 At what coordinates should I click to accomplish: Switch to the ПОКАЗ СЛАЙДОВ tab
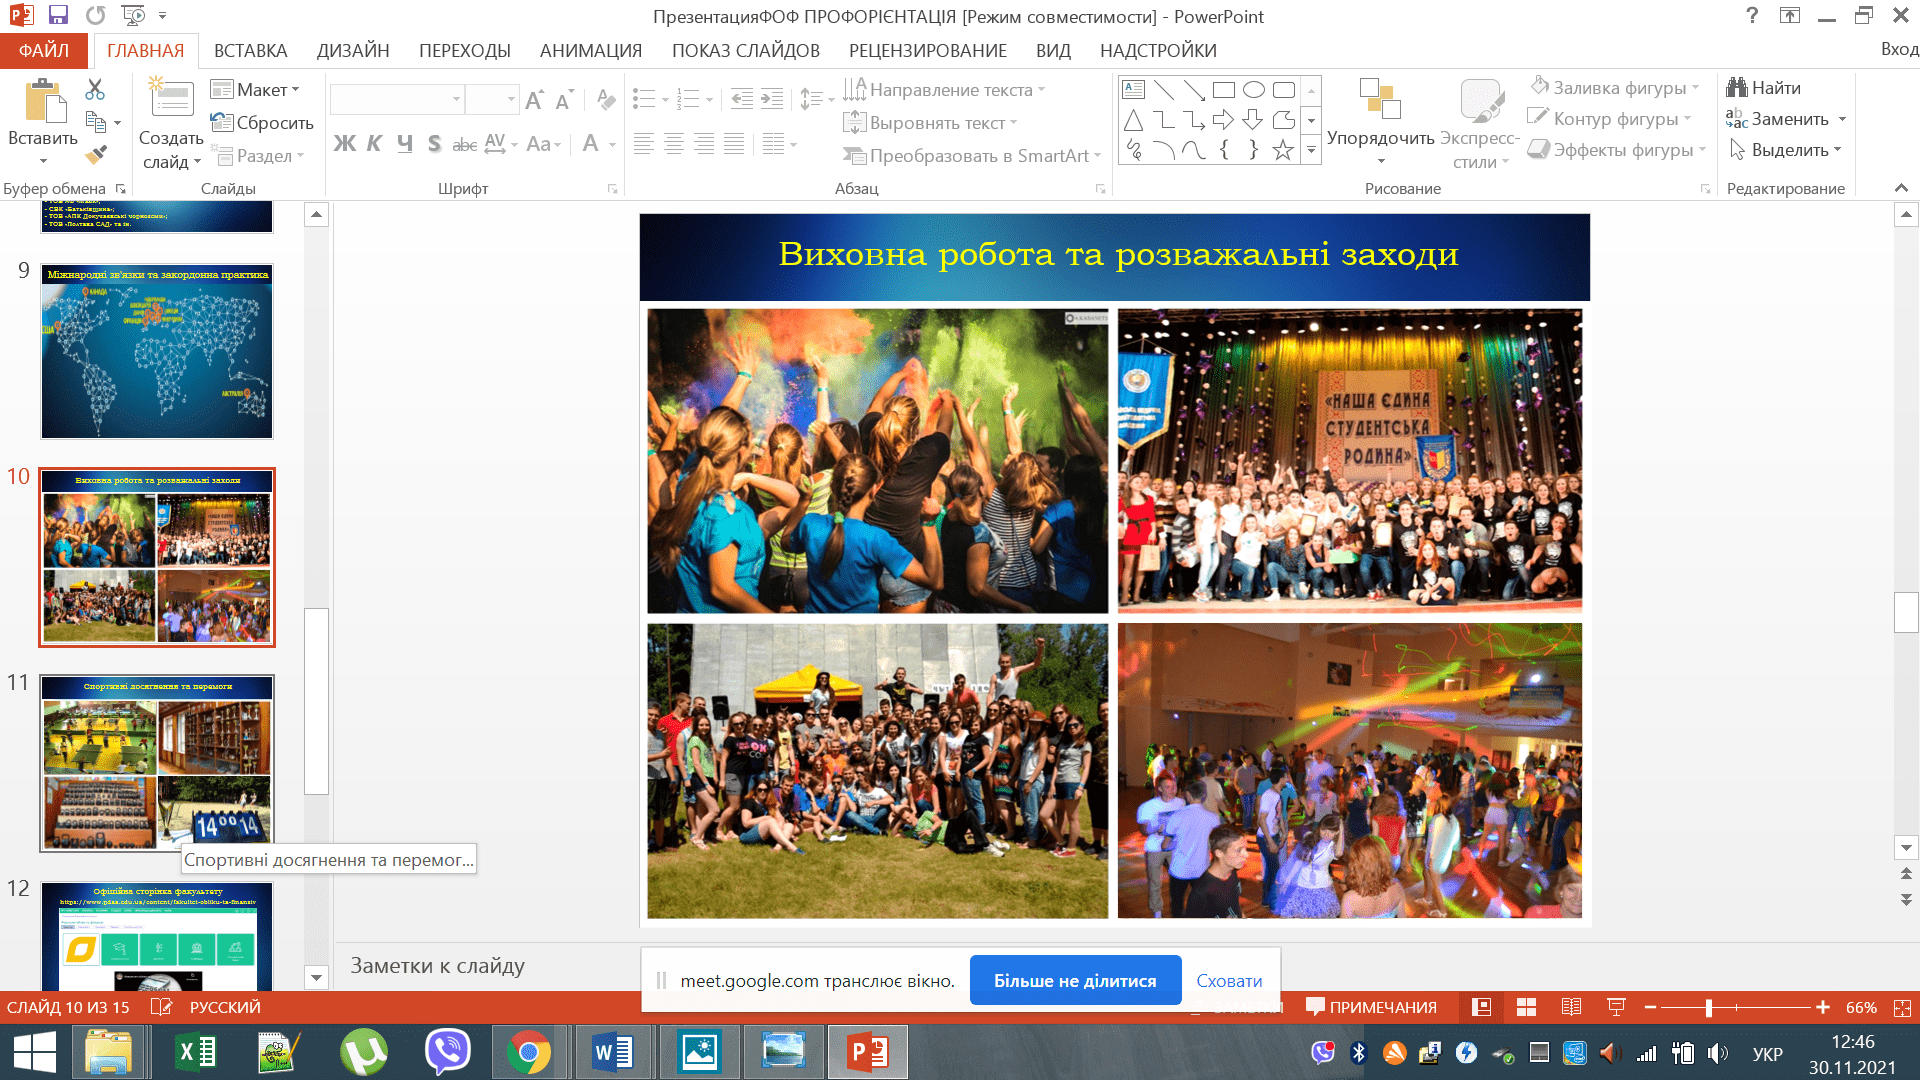click(746, 50)
